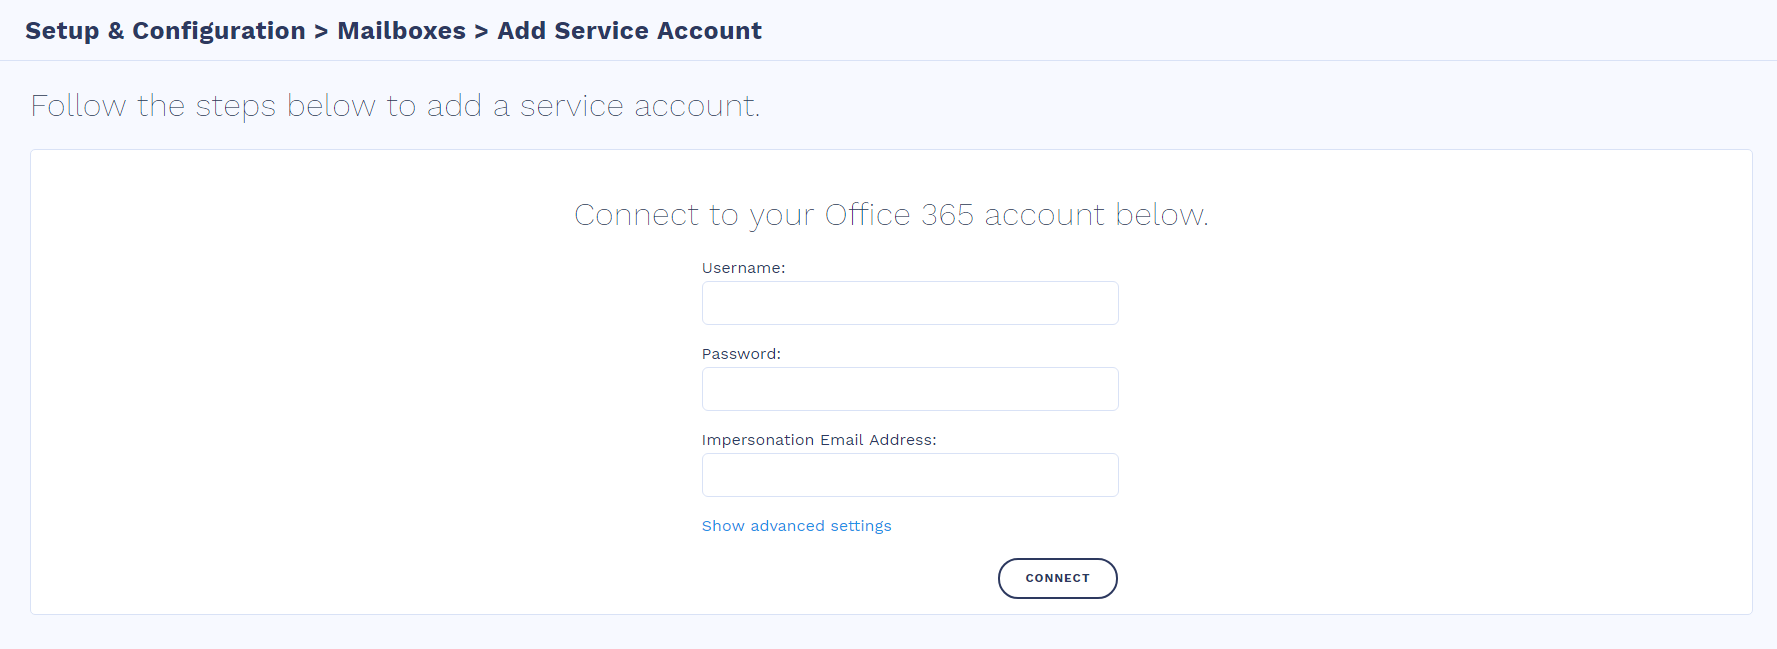
Task: Click the 'Follow the steps below' heading
Action: coord(395,106)
